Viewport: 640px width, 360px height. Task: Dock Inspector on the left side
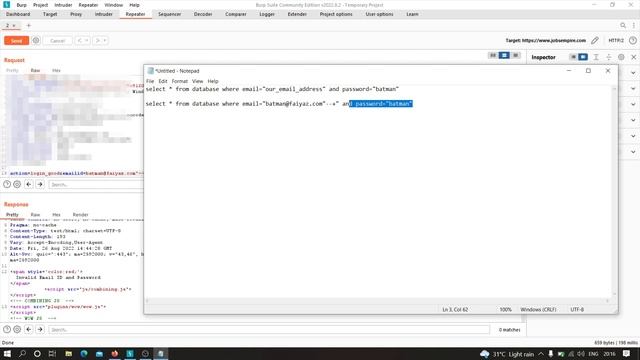(573, 57)
